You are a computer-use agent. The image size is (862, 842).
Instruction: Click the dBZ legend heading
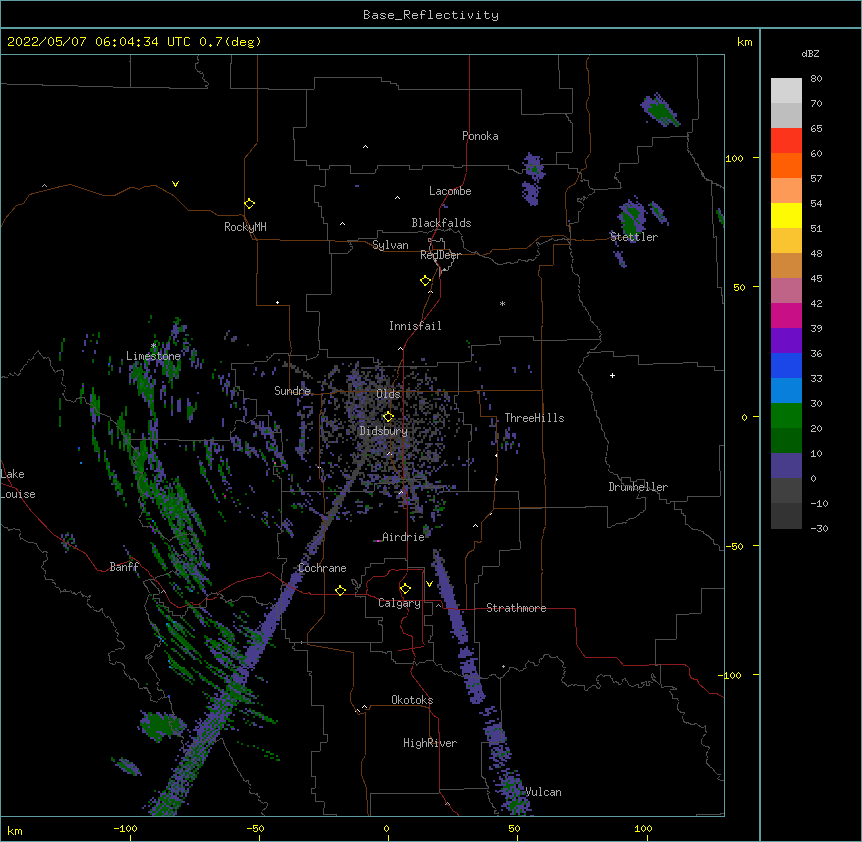810,53
